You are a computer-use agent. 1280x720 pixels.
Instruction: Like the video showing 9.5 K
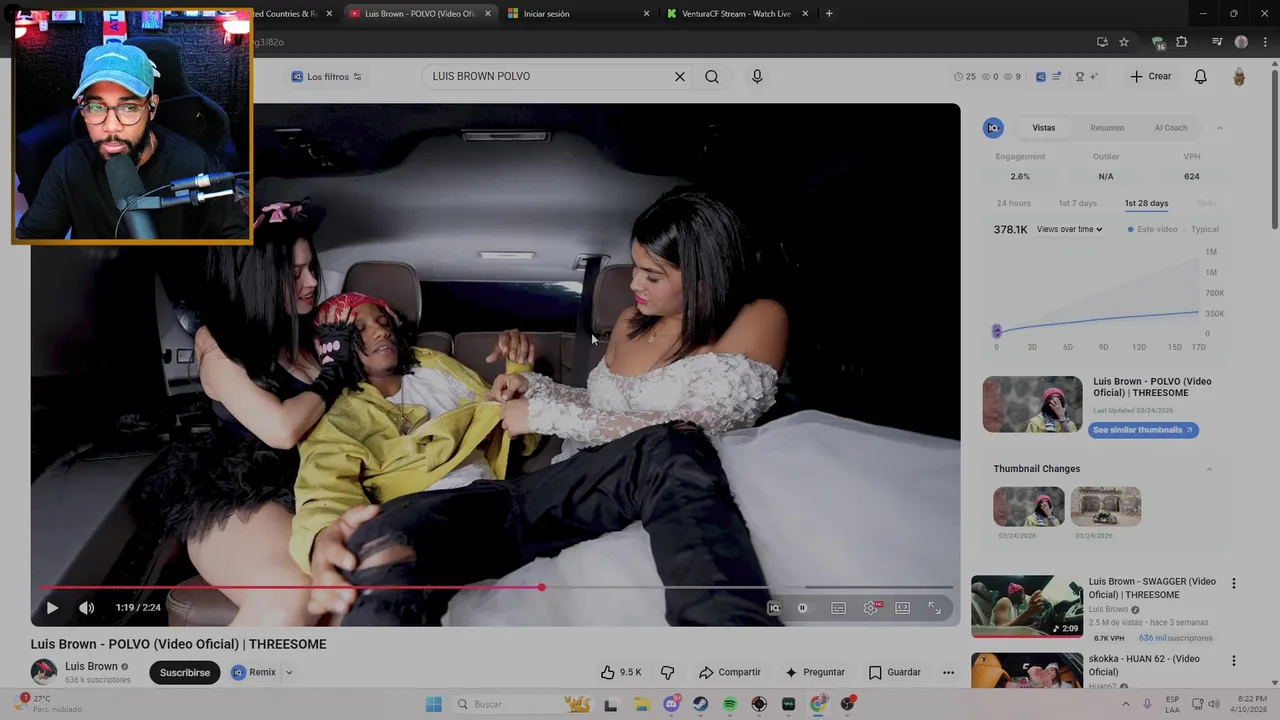click(621, 672)
